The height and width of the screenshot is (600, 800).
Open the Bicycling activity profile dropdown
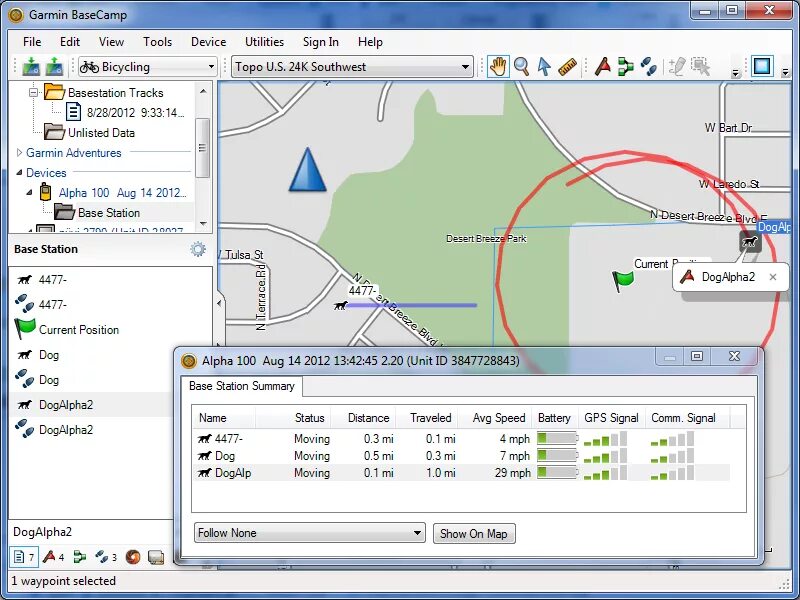tap(148, 67)
